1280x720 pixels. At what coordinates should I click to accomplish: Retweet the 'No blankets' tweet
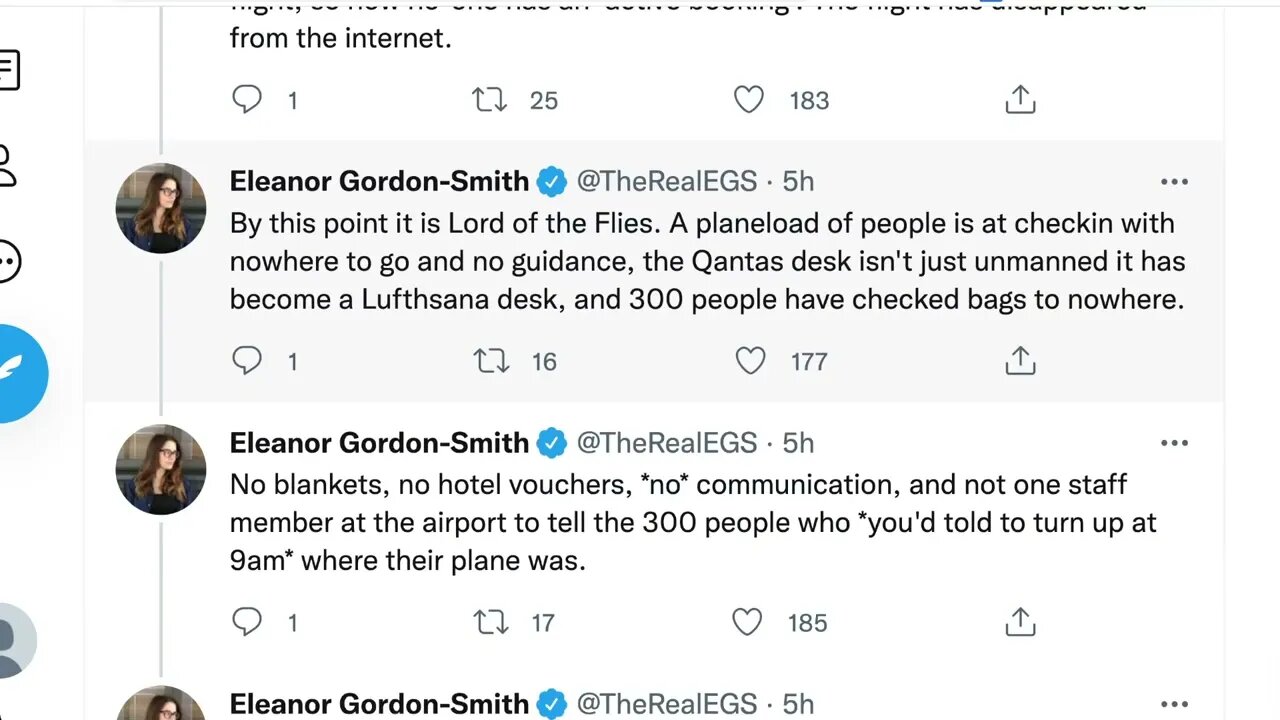[x=490, y=622]
